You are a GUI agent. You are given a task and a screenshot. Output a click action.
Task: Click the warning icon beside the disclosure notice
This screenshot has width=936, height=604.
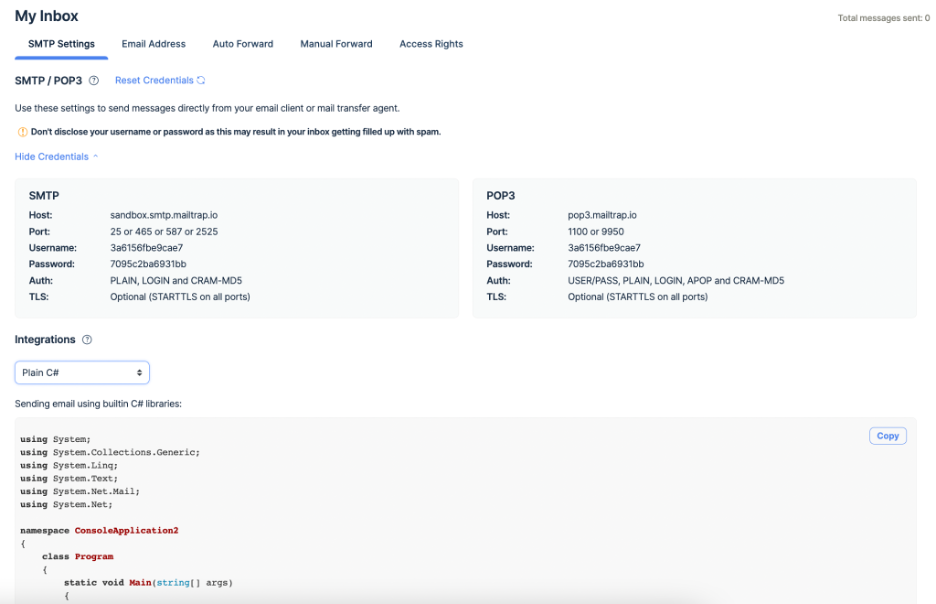pos(22,132)
